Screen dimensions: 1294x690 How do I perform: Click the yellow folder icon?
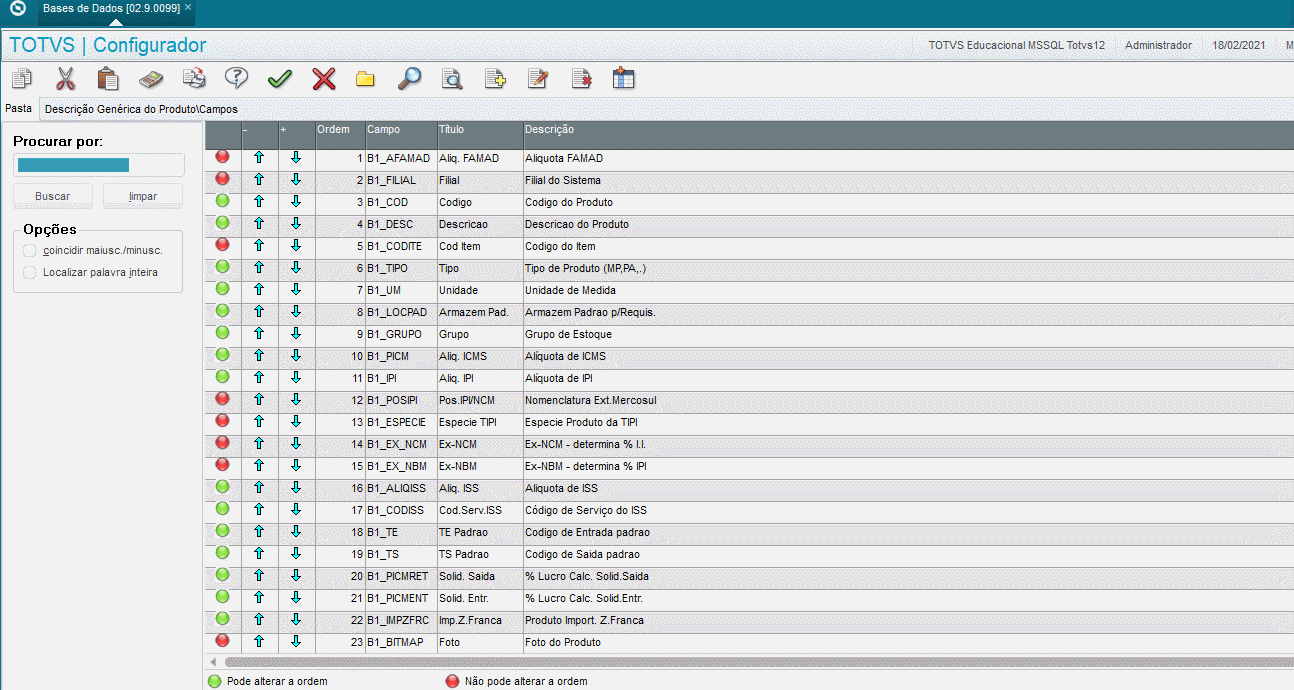click(x=365, y=79)
